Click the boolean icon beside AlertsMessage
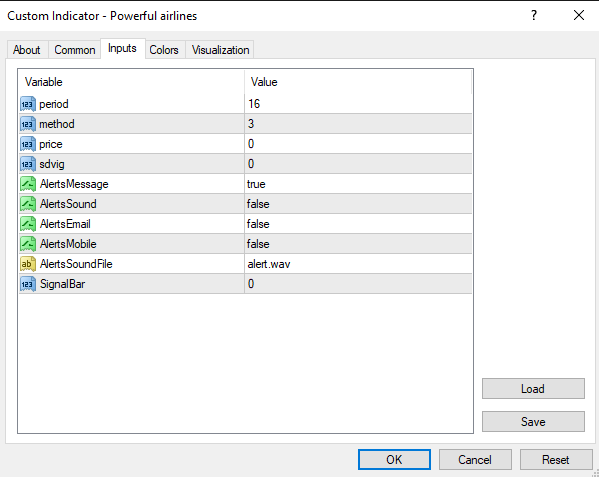 point(28,184)
